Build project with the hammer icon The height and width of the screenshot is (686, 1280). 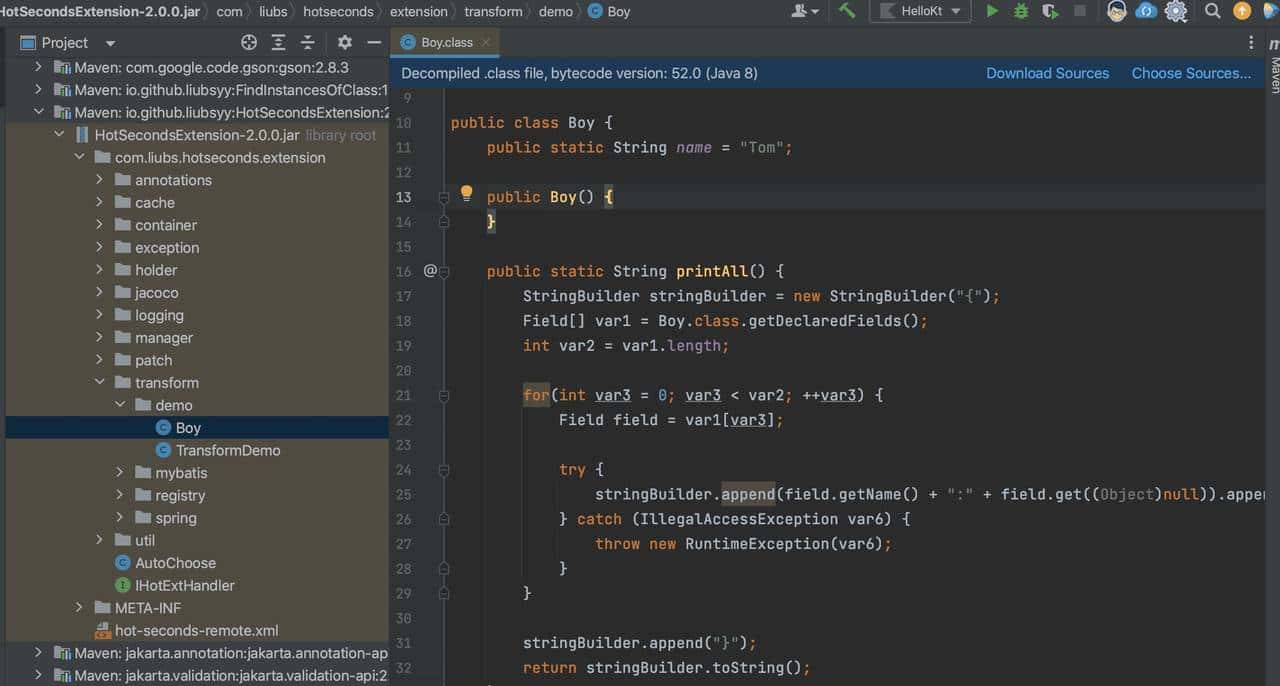[x=847, y=11]
